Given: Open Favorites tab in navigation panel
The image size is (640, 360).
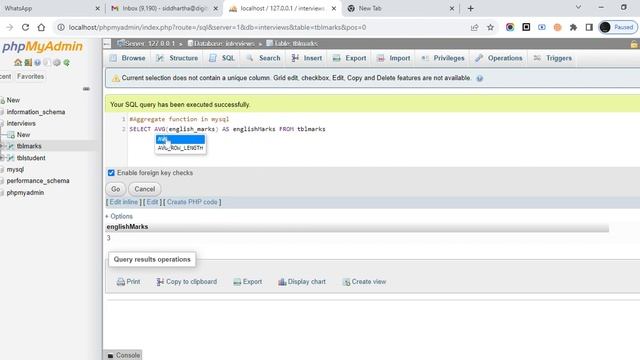Looking at the screenshot, I should tap(30, 76).
